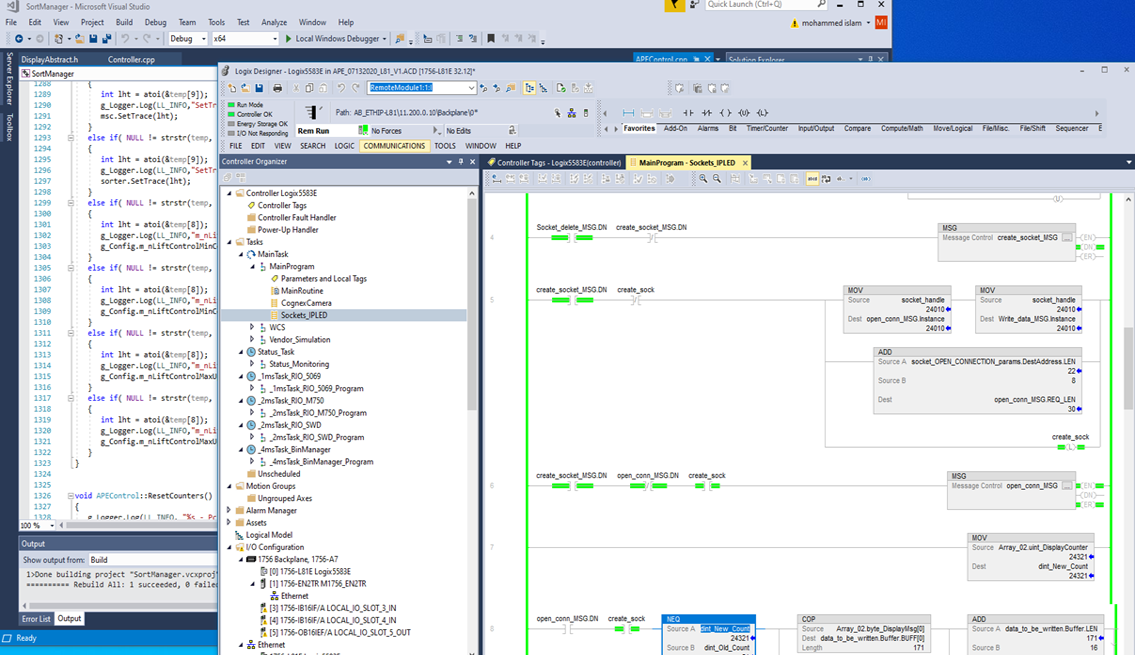Insert a Branch element
Viewport: 1135px width, 655px height.
tap(647, 113)
